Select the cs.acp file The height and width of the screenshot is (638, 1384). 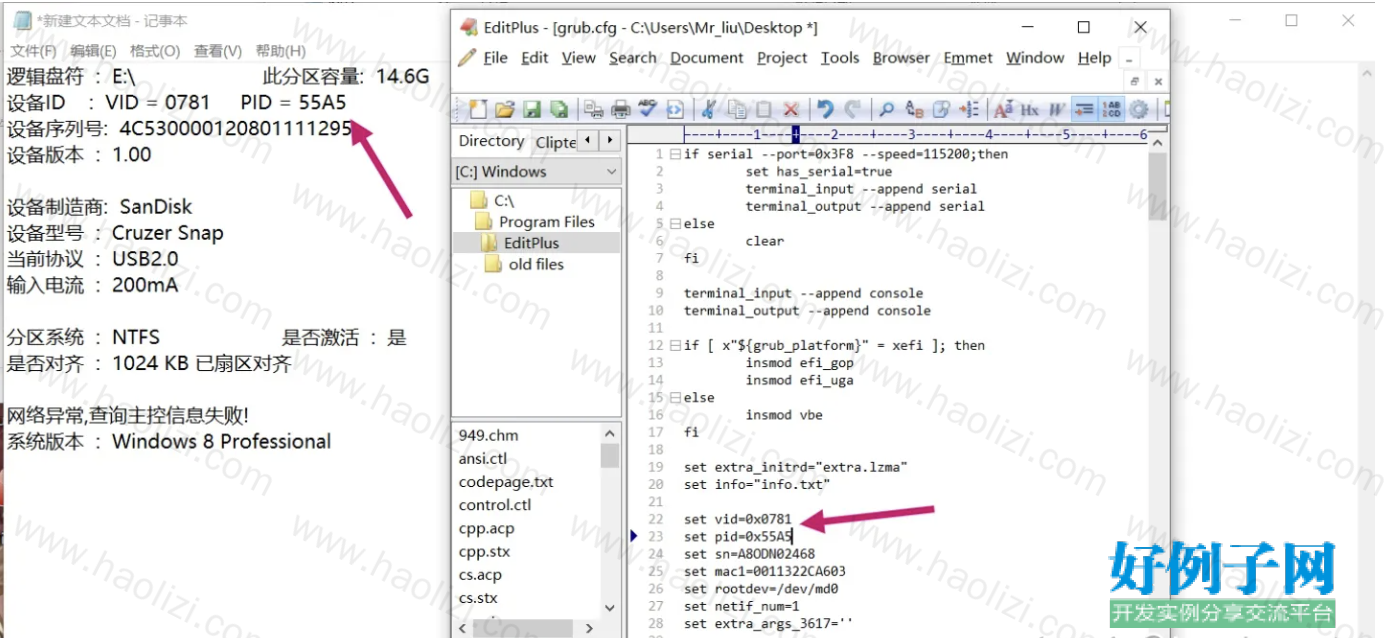[x=480, y=574]
